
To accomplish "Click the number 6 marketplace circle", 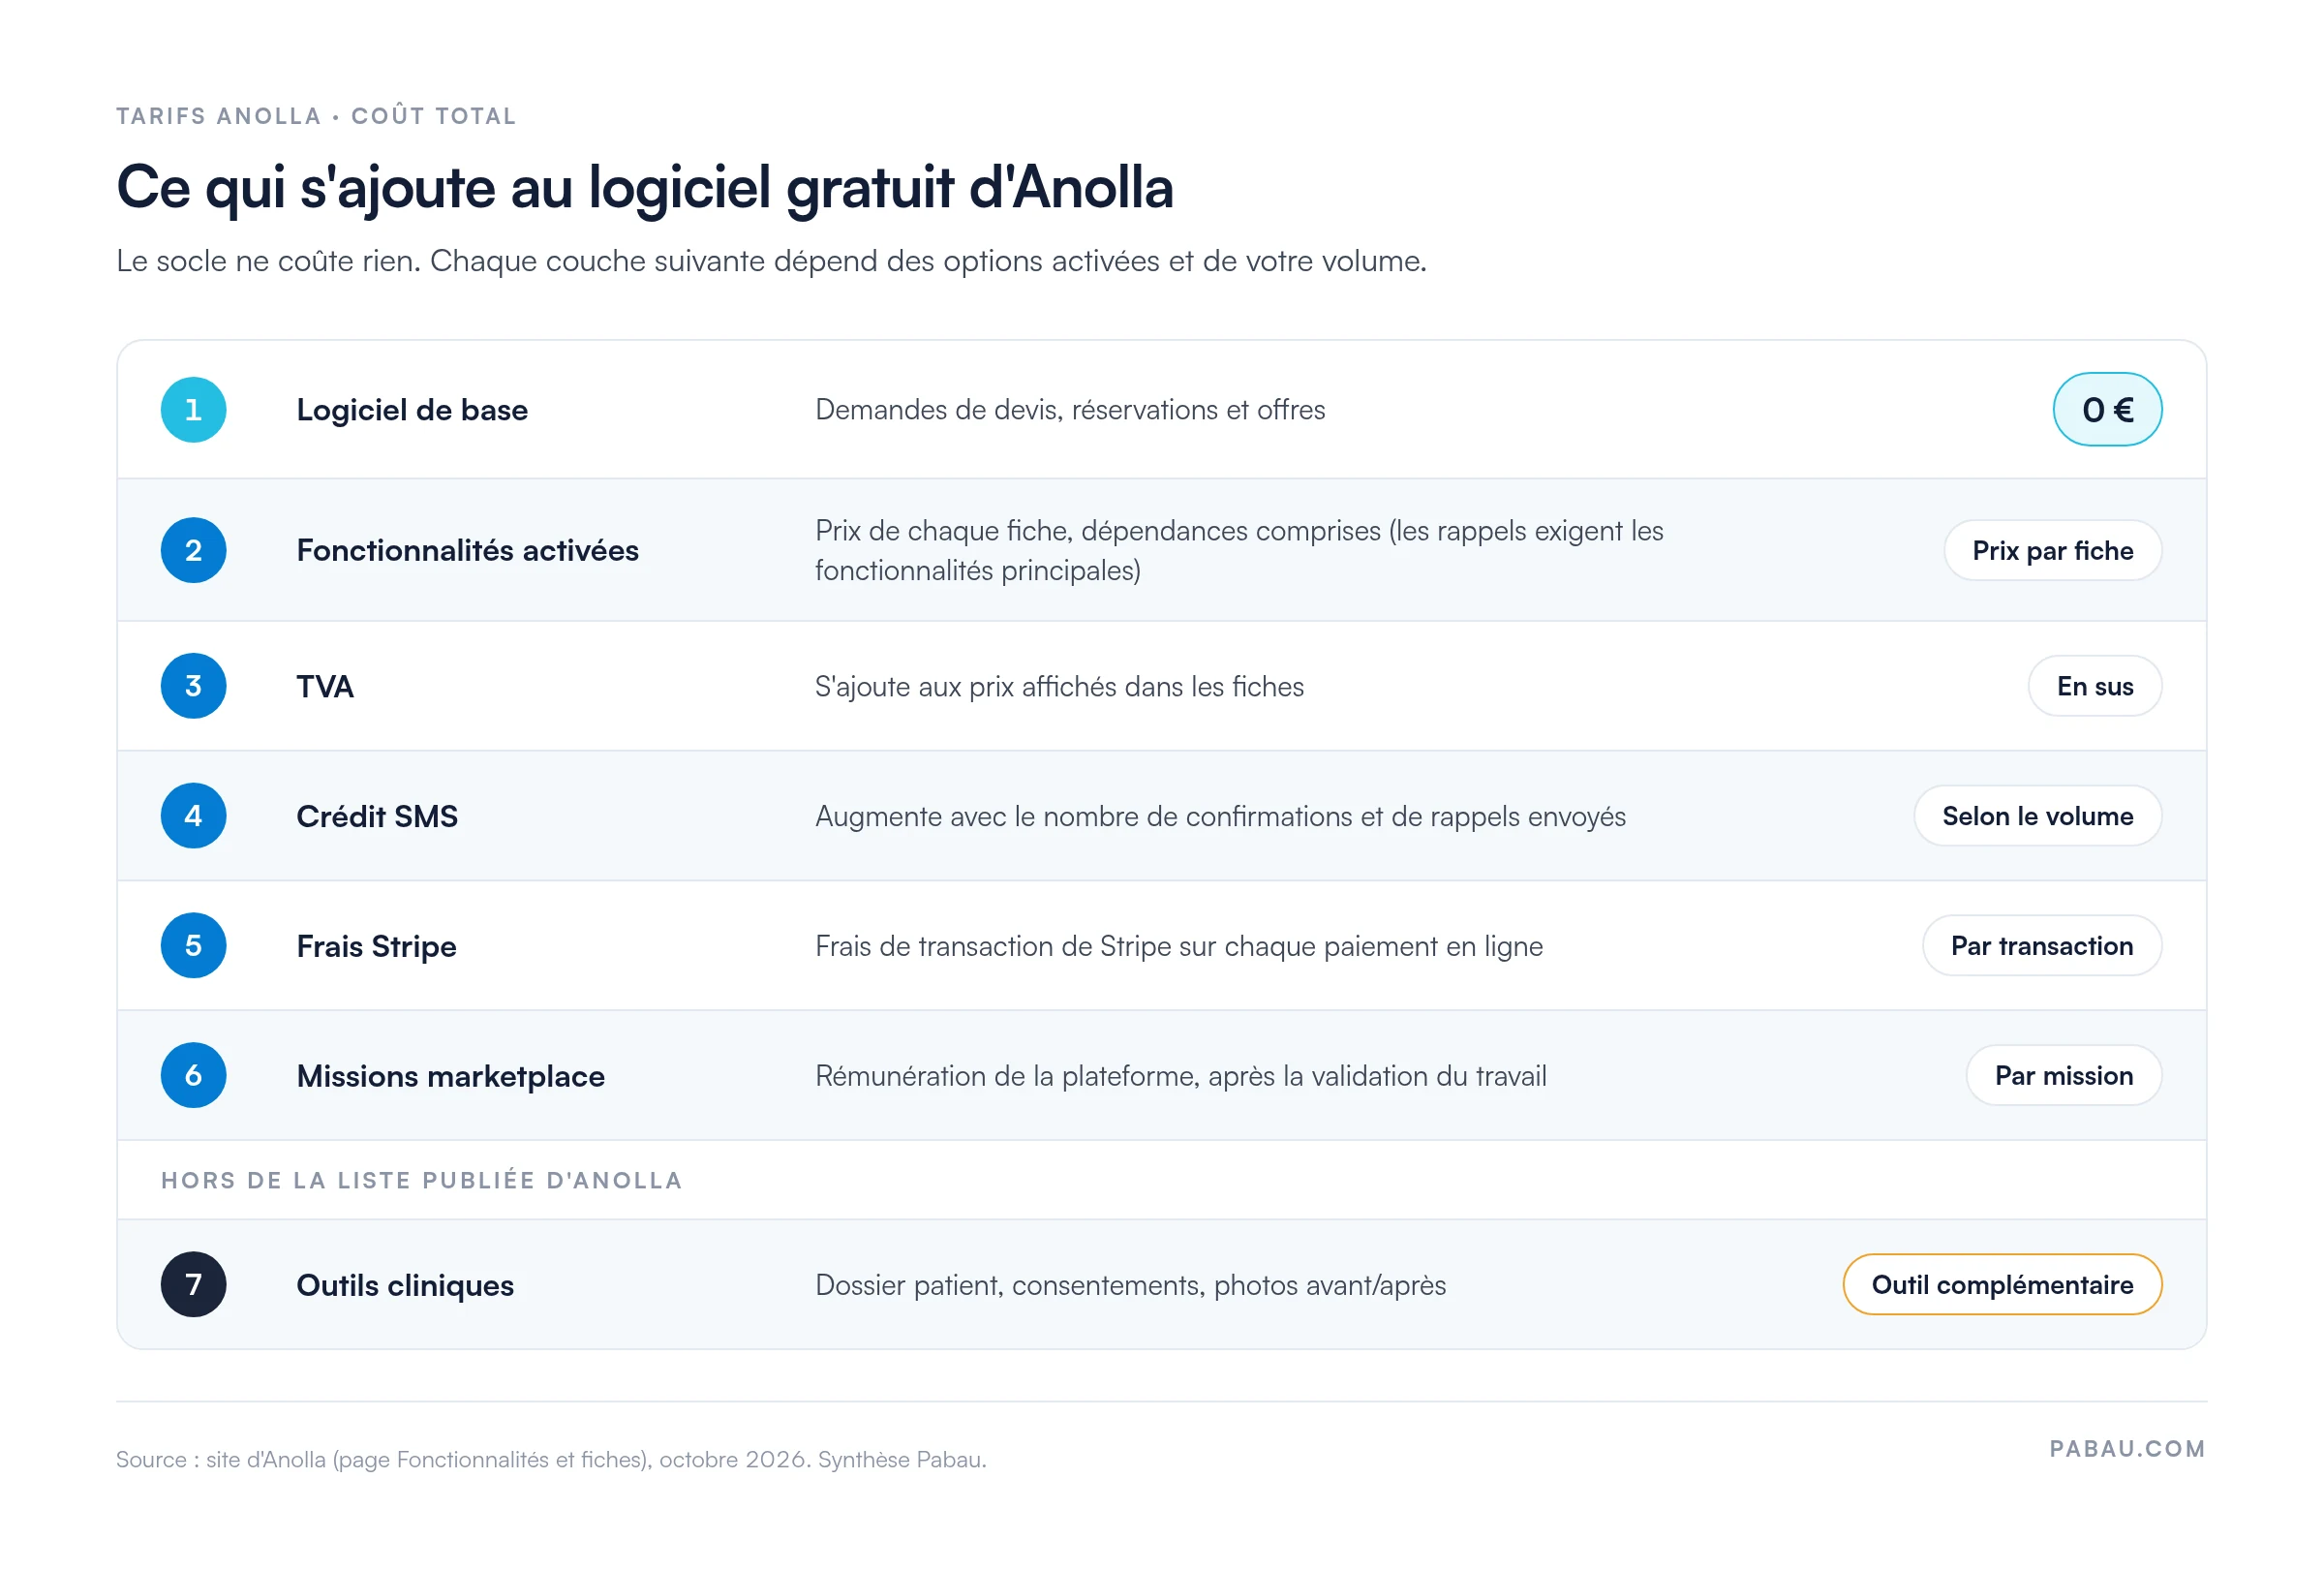I will click(x=193, y=1076).
